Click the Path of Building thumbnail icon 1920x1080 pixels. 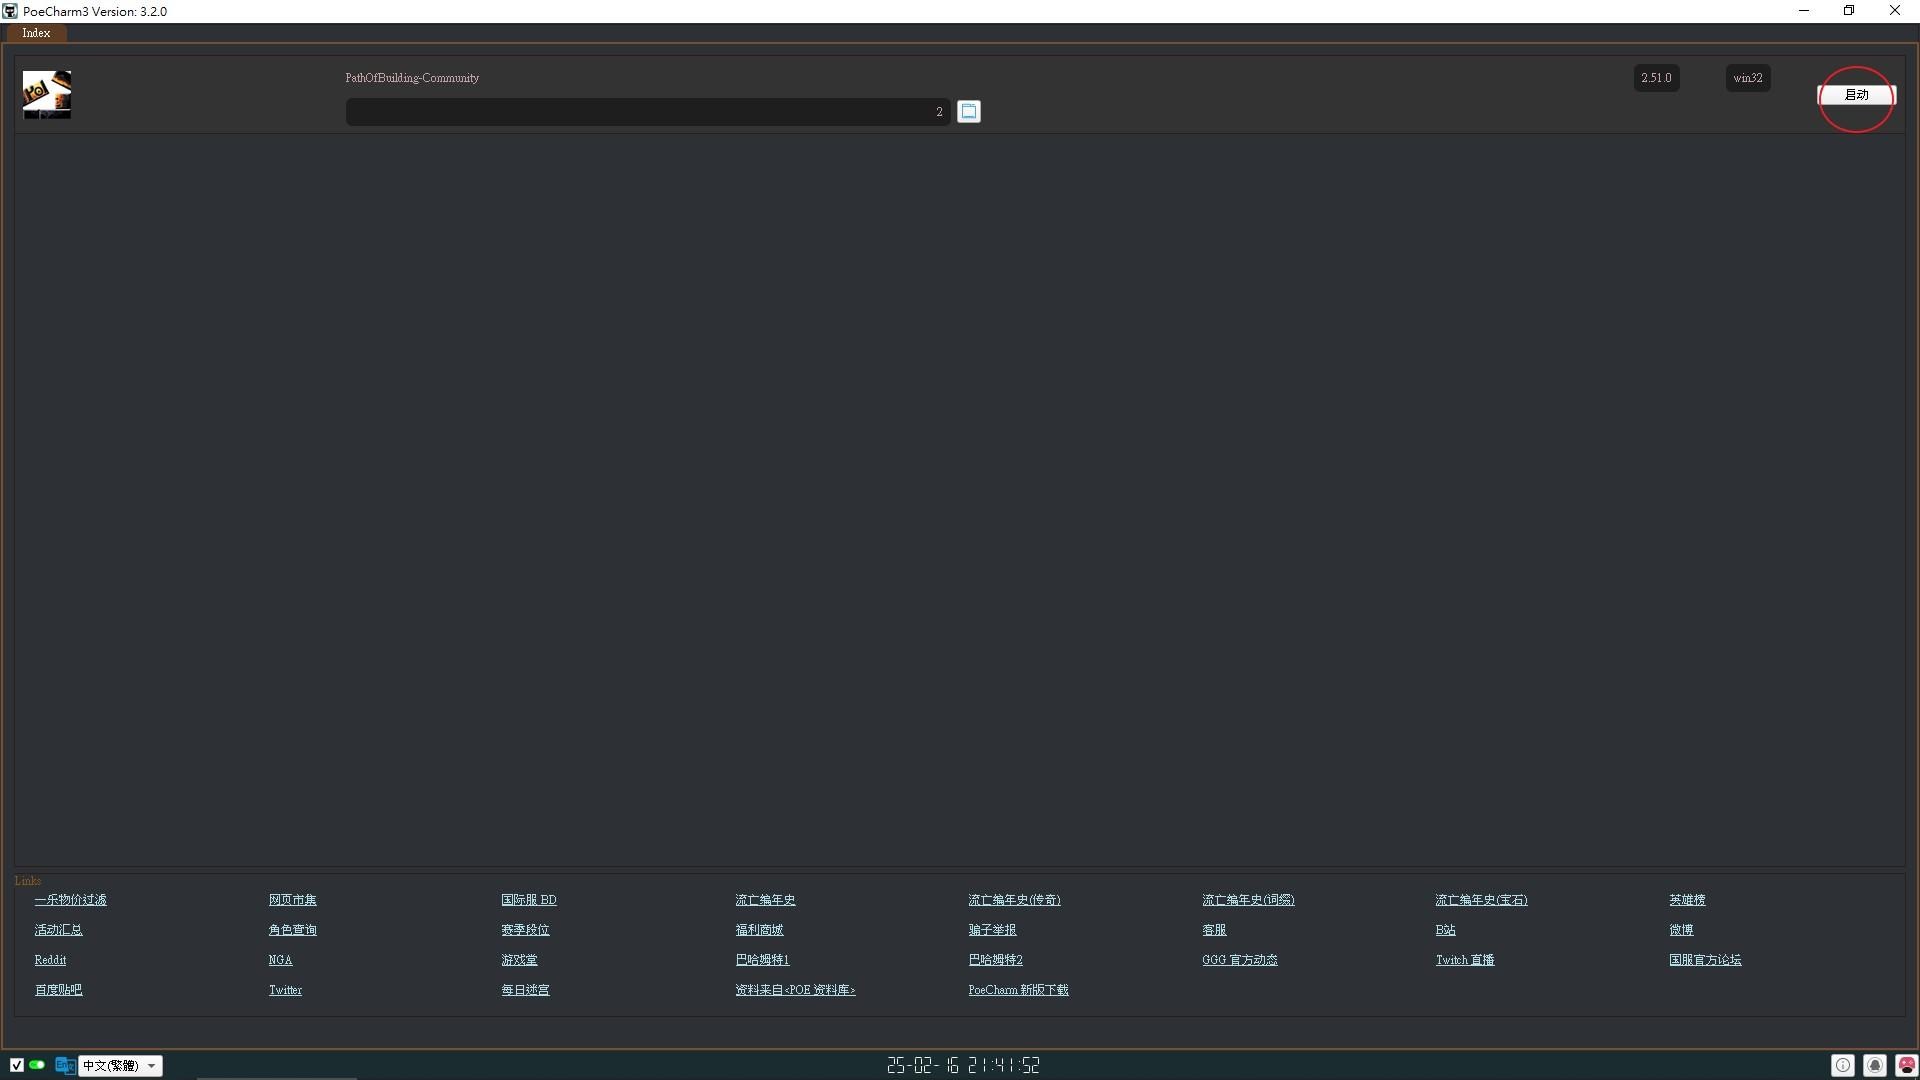click(47, 94)
